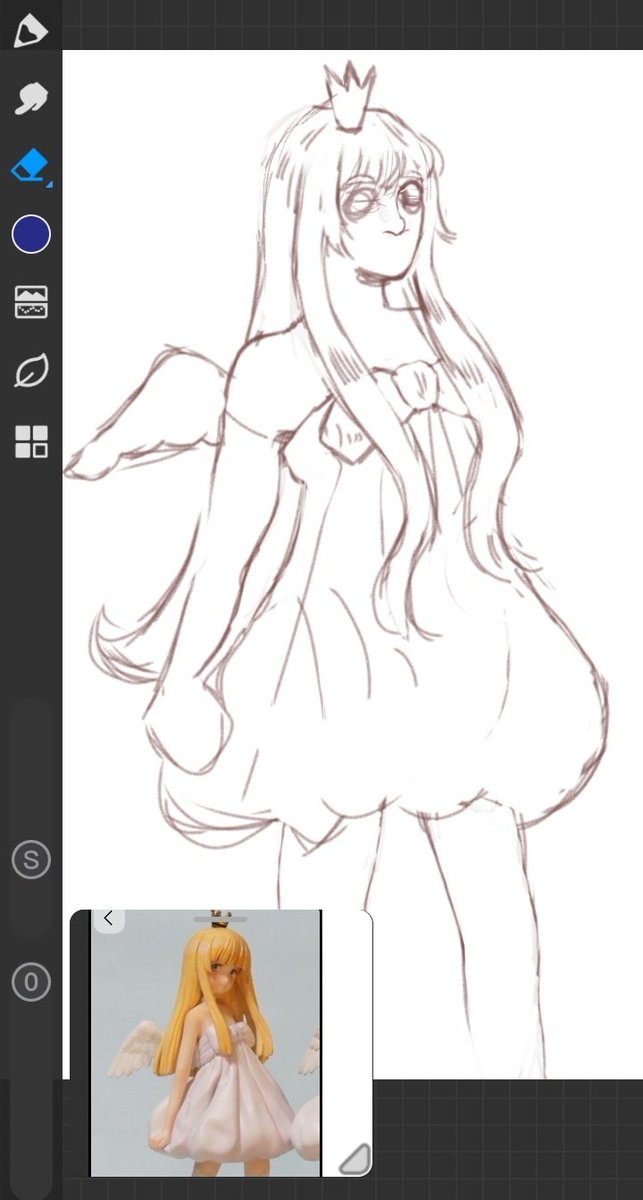Image resolution: width=643 pixels, height=1200 pixels.
Task: Click the reference window top drag handle
Action: pyautogui.click(x=220, y=917)
